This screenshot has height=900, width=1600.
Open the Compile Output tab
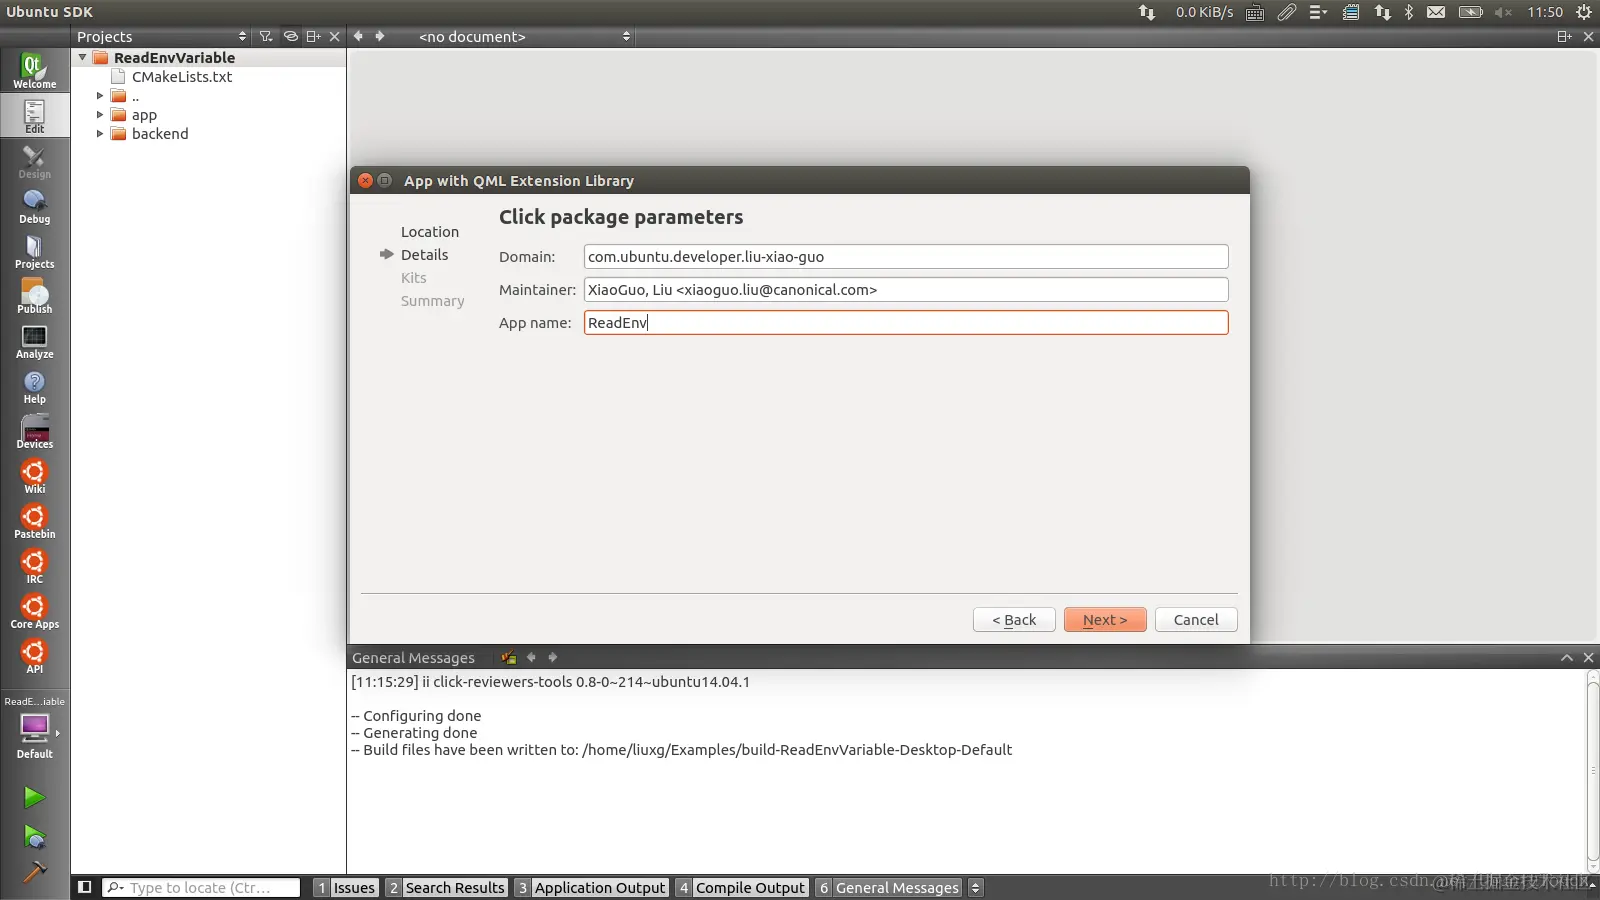[x=741, y=887]
